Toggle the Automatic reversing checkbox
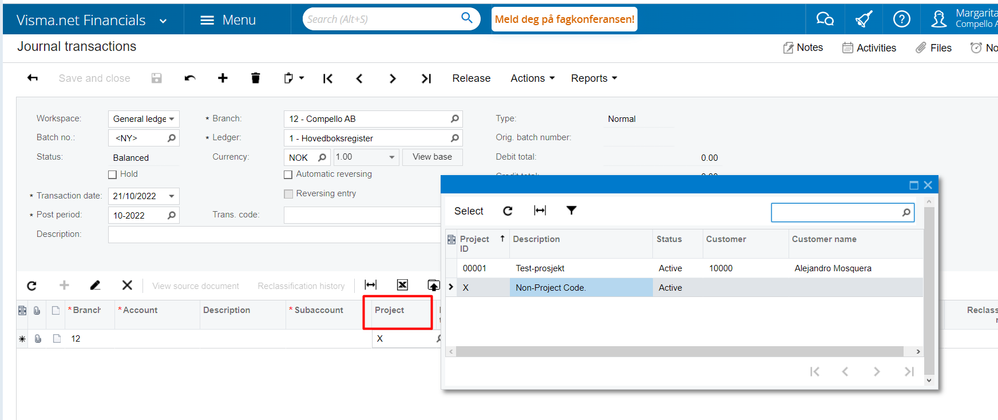The width and height of the screenshot is (998, 420). click(288, 174)
